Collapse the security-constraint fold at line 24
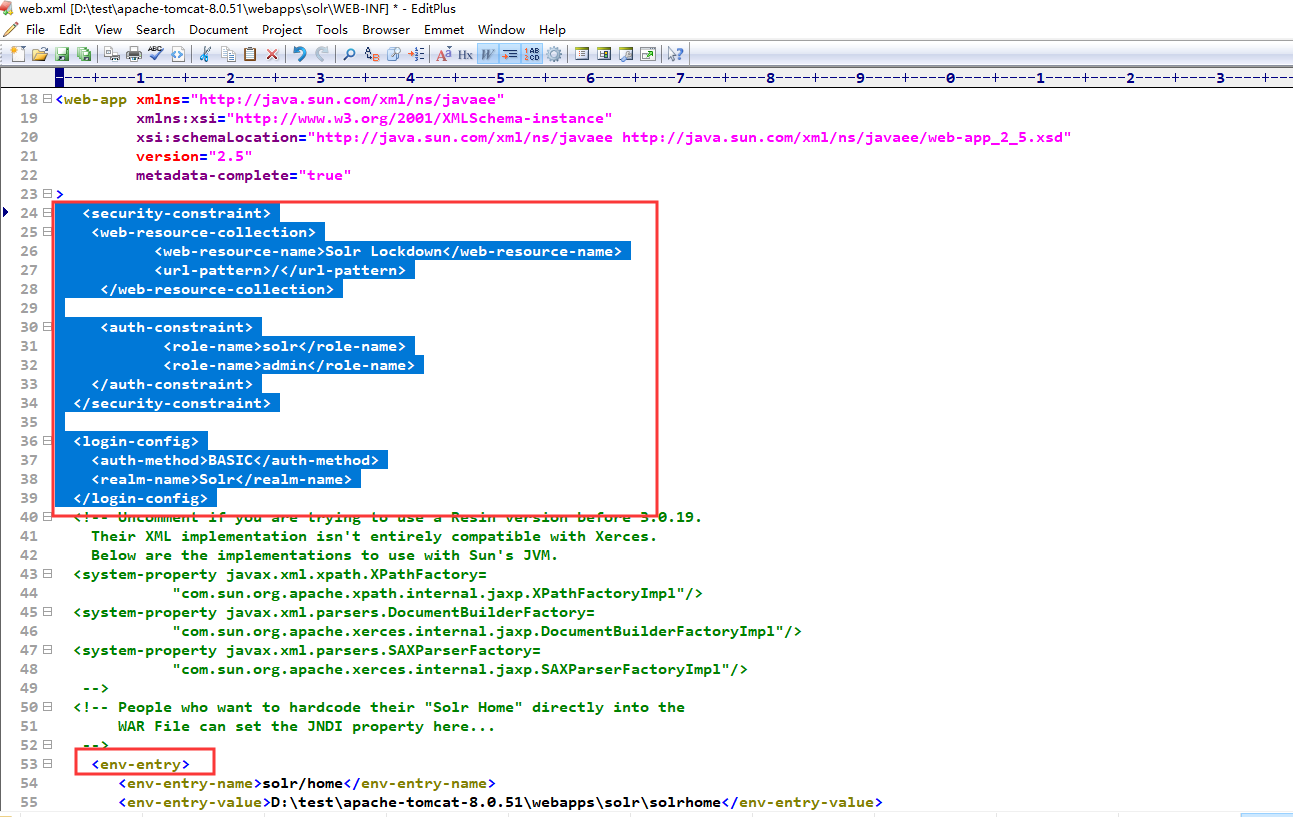The image size is (1293, 817). point(48,213)
